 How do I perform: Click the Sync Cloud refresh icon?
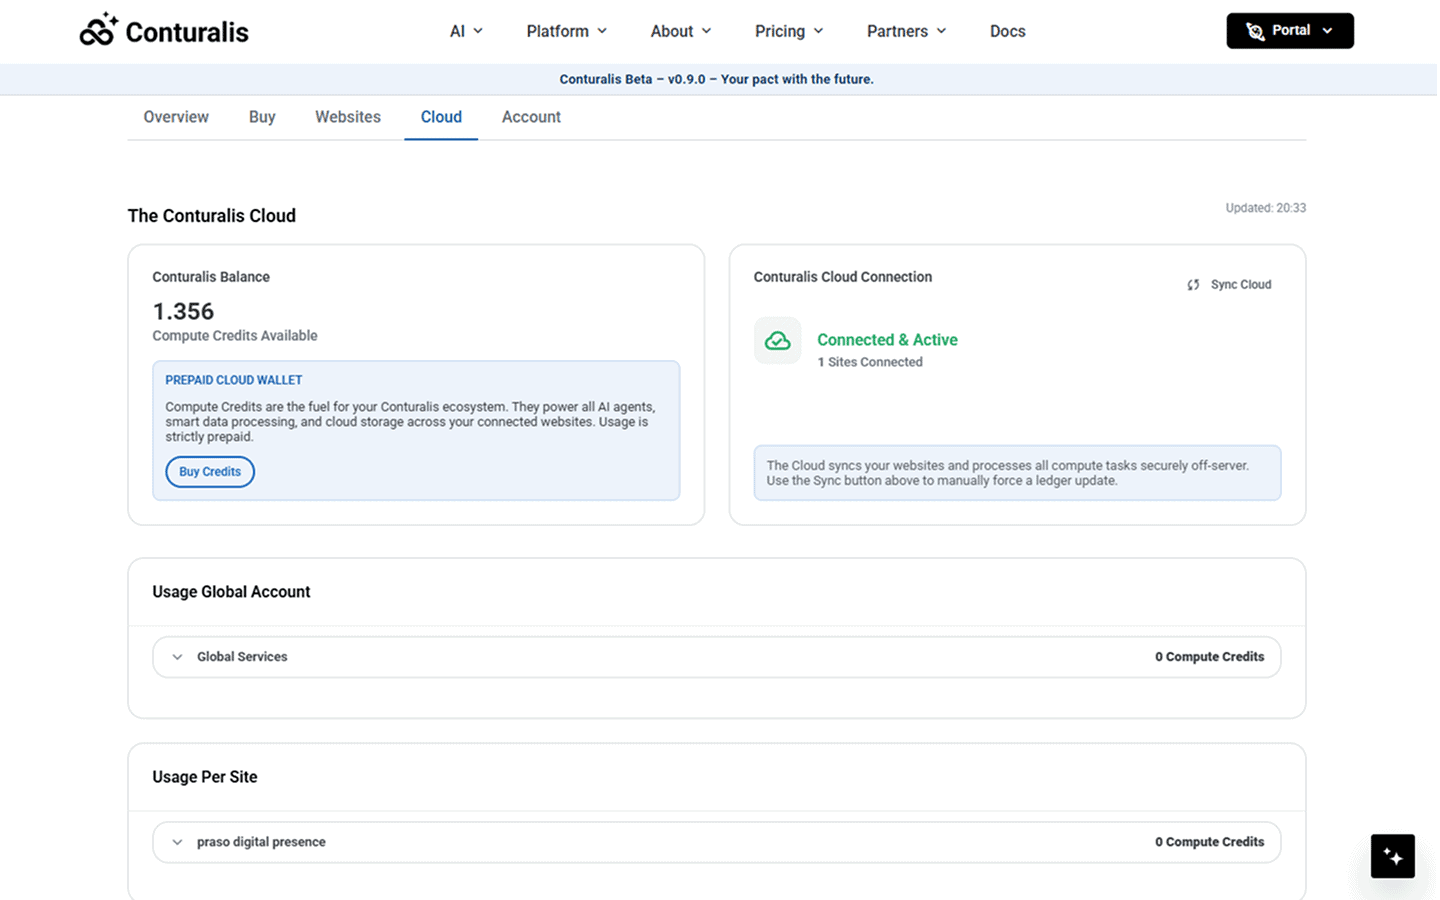(1193, 285)
